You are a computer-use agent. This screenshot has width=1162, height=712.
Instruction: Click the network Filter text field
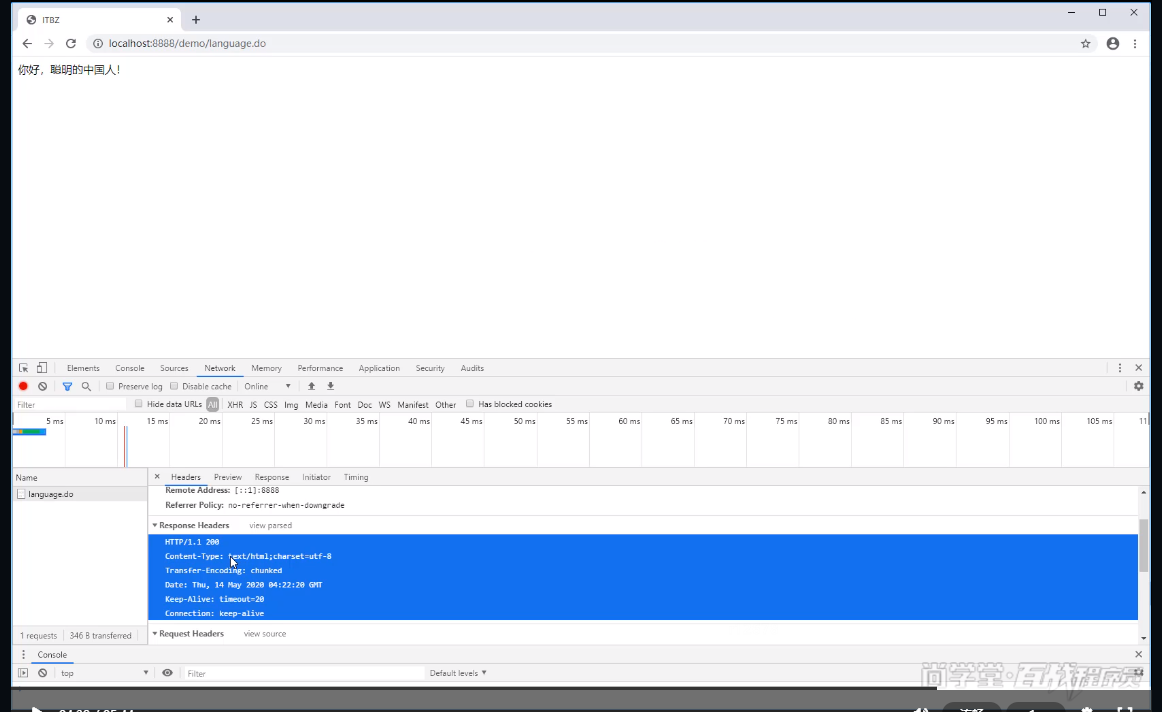[x=70, y=405]
